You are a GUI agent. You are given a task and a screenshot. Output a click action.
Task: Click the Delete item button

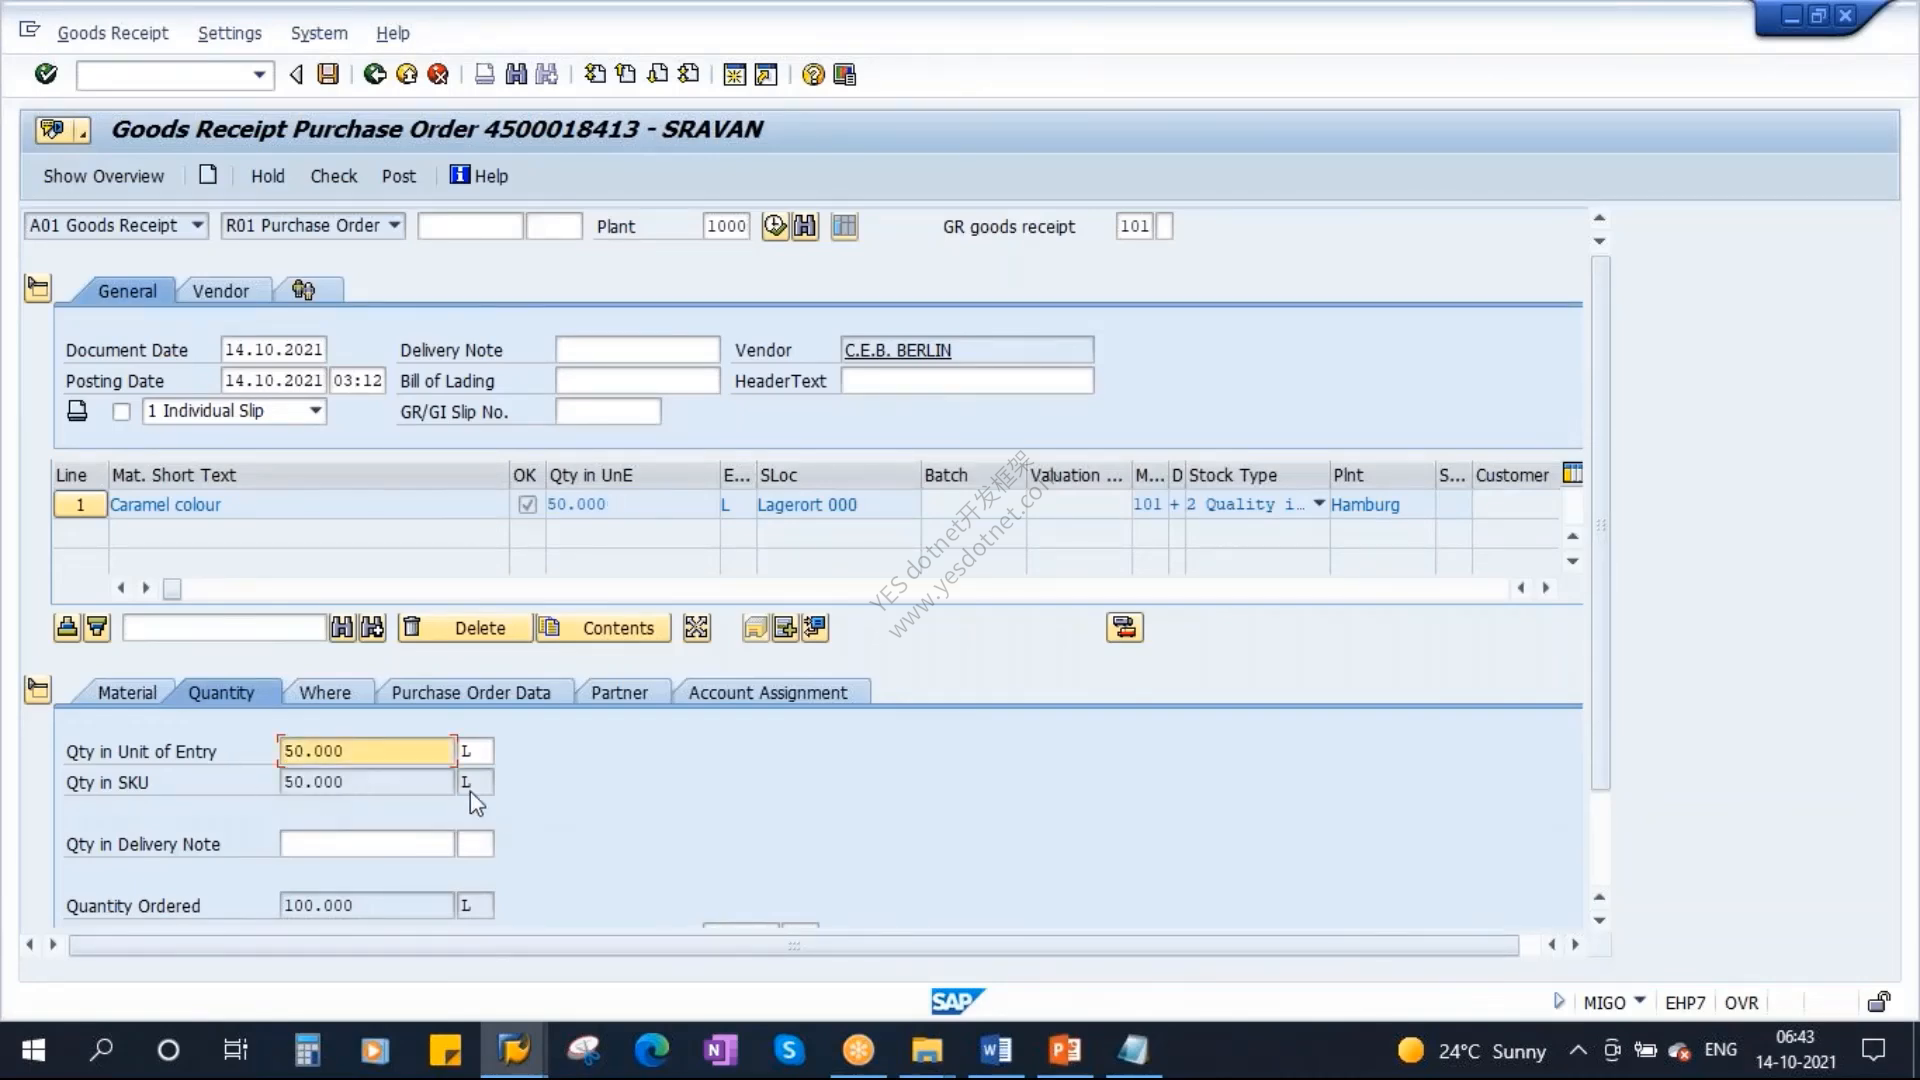pos(465,628)
